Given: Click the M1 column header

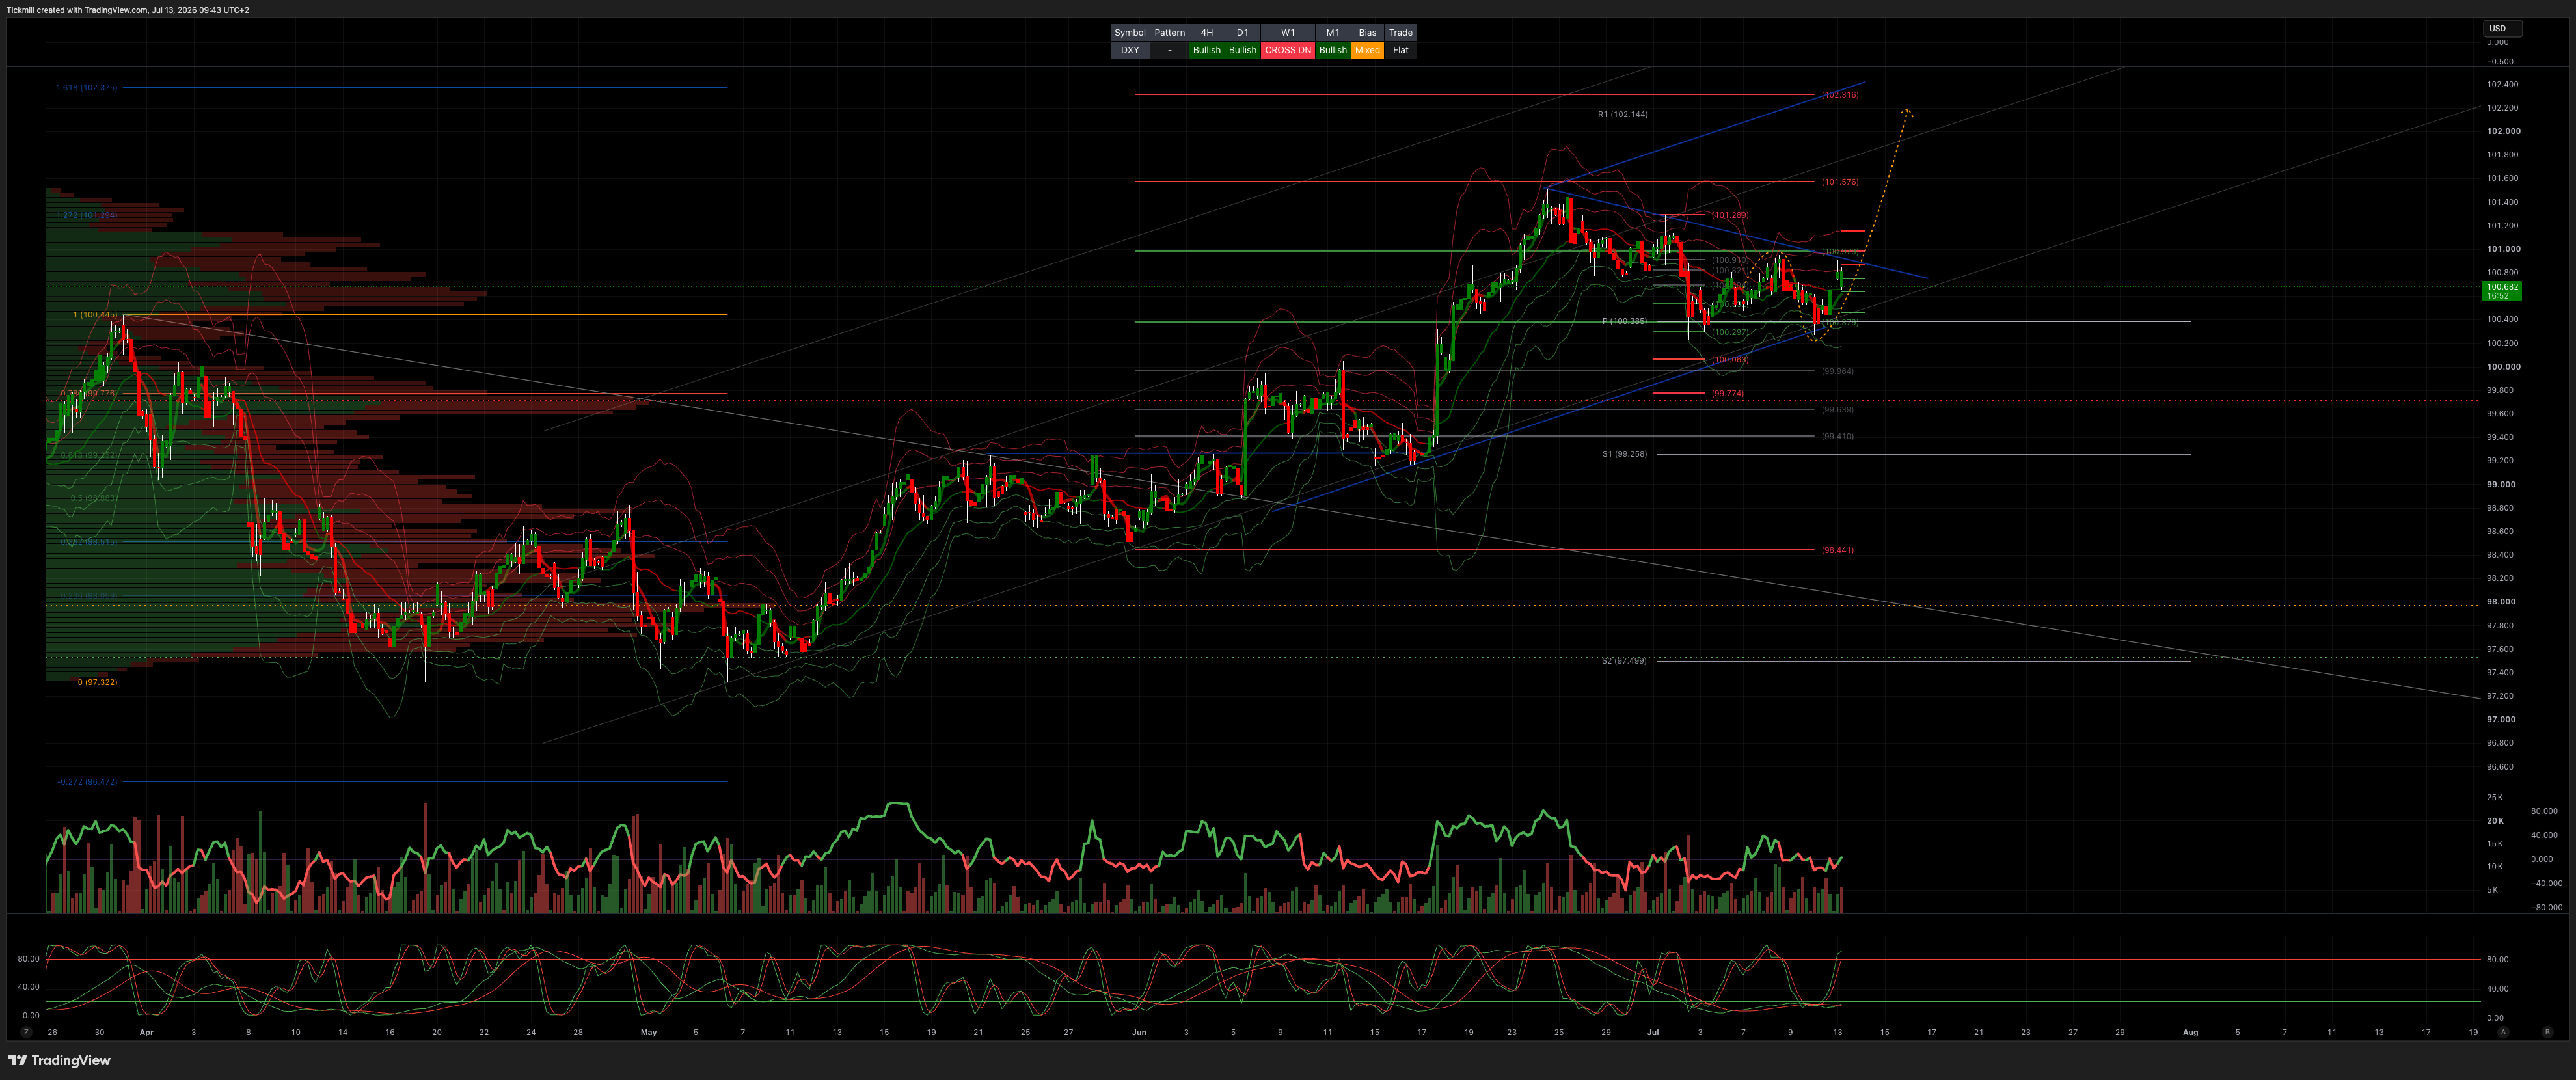Looking at the screenshot, I should 1333,33.
